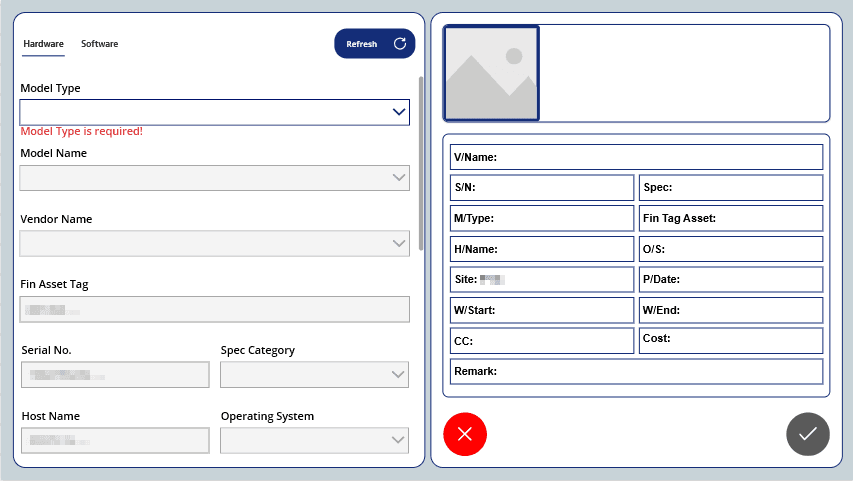The width and height of the screenshot is (853, 481).
Task: Switch to the Software tab
Action: [99, 44]
